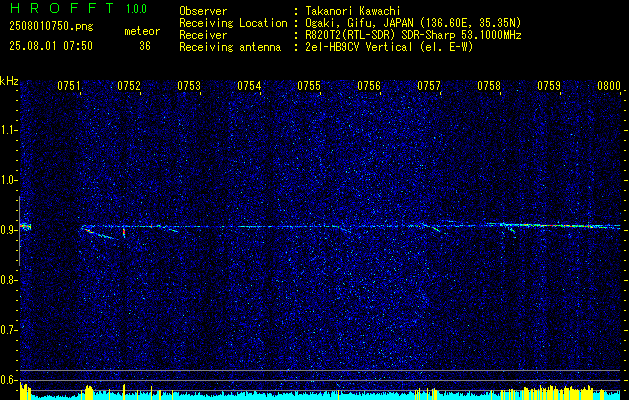Click observer name Takanori Kawachi
Image resolution: width=629 pixels, height=400 pixels.
pos(352,11)
